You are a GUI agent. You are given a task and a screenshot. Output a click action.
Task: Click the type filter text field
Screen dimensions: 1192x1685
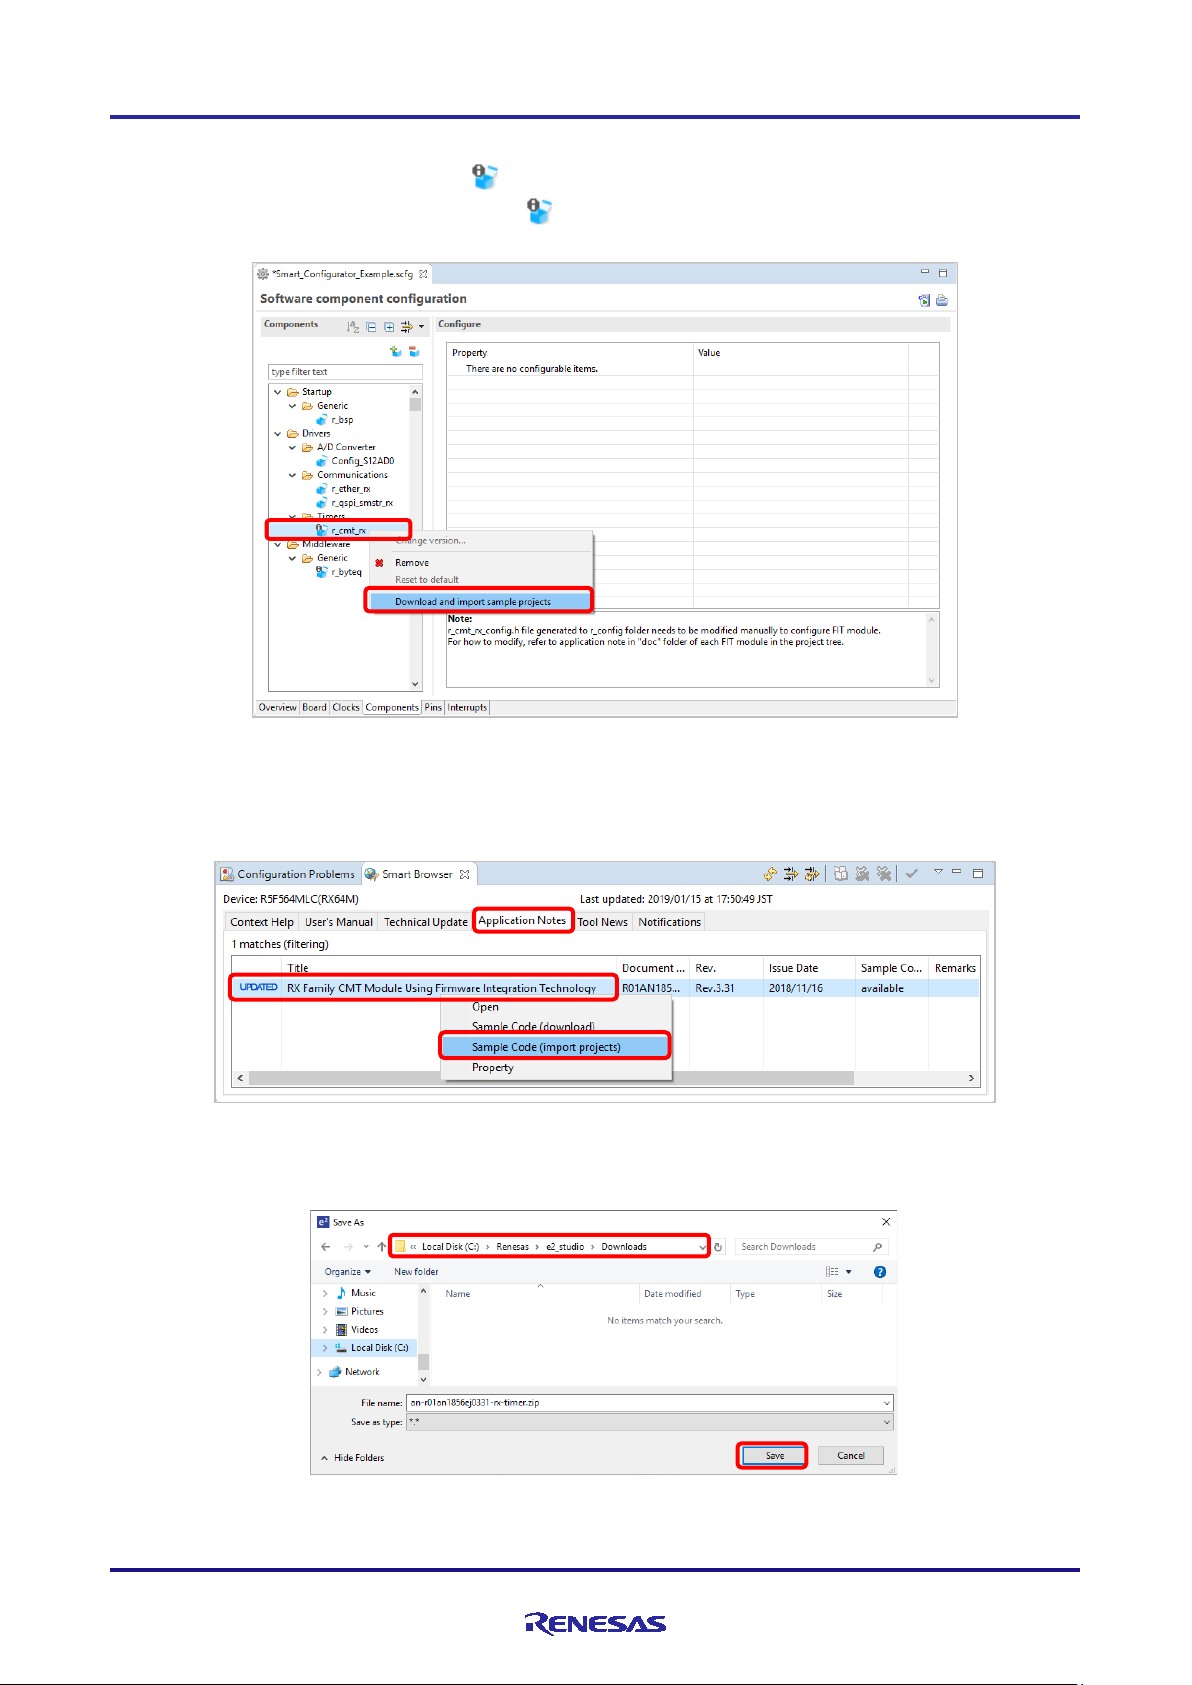click(x=345, y=372)
